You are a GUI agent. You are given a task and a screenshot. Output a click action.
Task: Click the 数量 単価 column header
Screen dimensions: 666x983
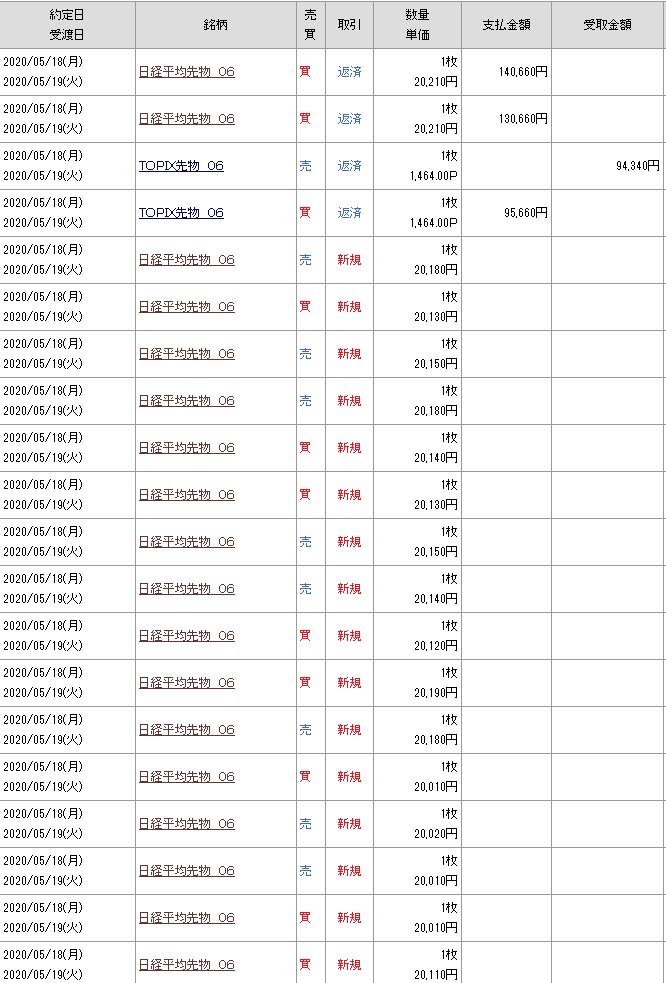(x=417, y=24)
